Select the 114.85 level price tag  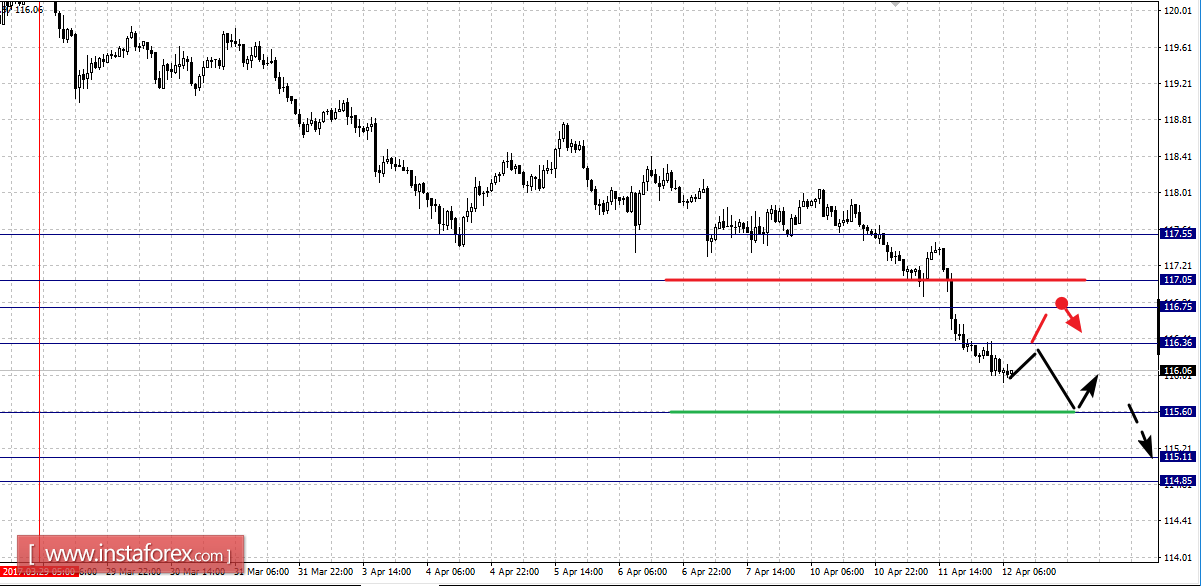coord(1177,481)
